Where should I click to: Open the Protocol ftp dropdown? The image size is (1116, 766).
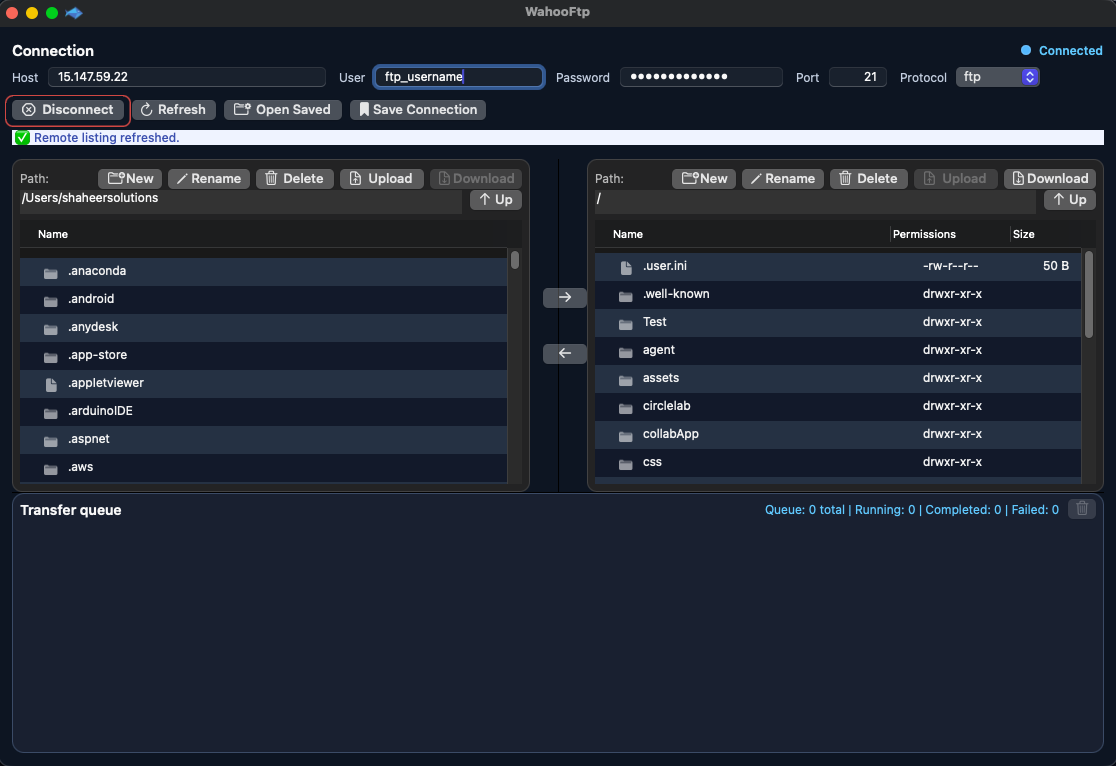(997, 77)
